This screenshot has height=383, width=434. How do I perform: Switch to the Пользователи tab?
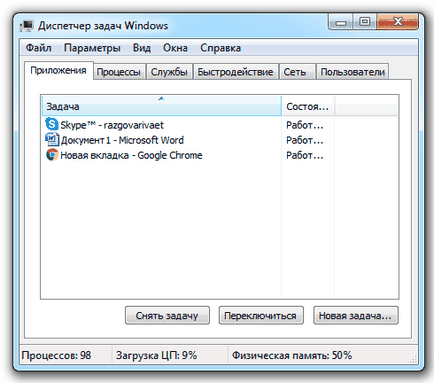click(x=353, y=72)
